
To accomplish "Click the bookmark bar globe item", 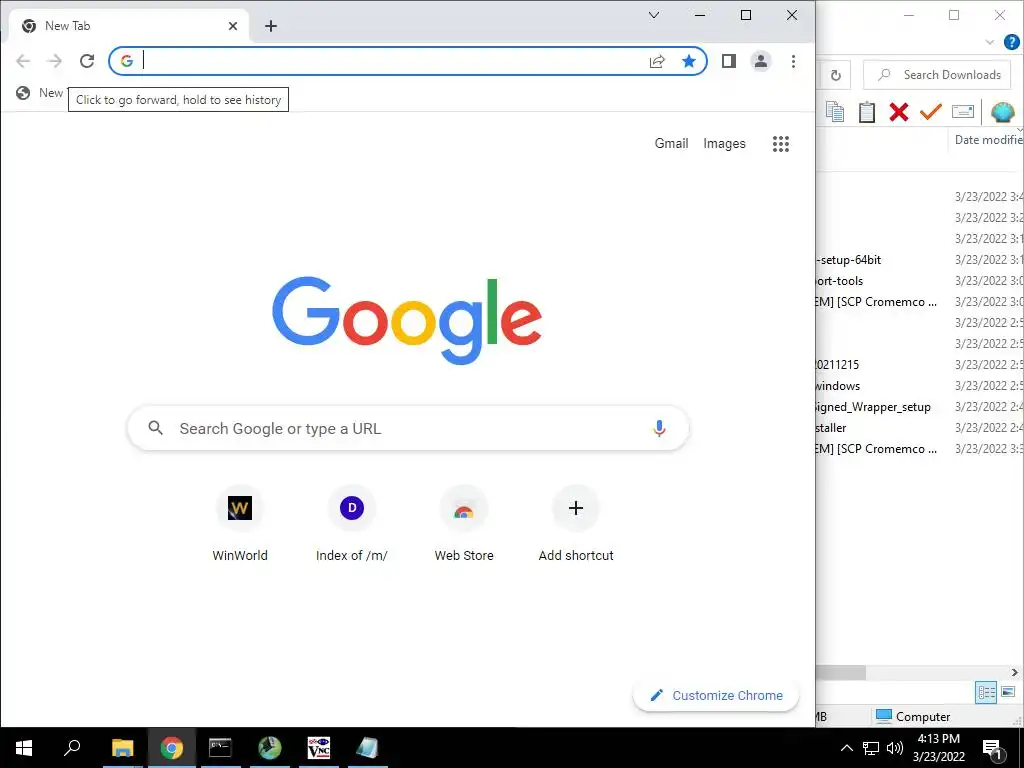I will (39, 93).
